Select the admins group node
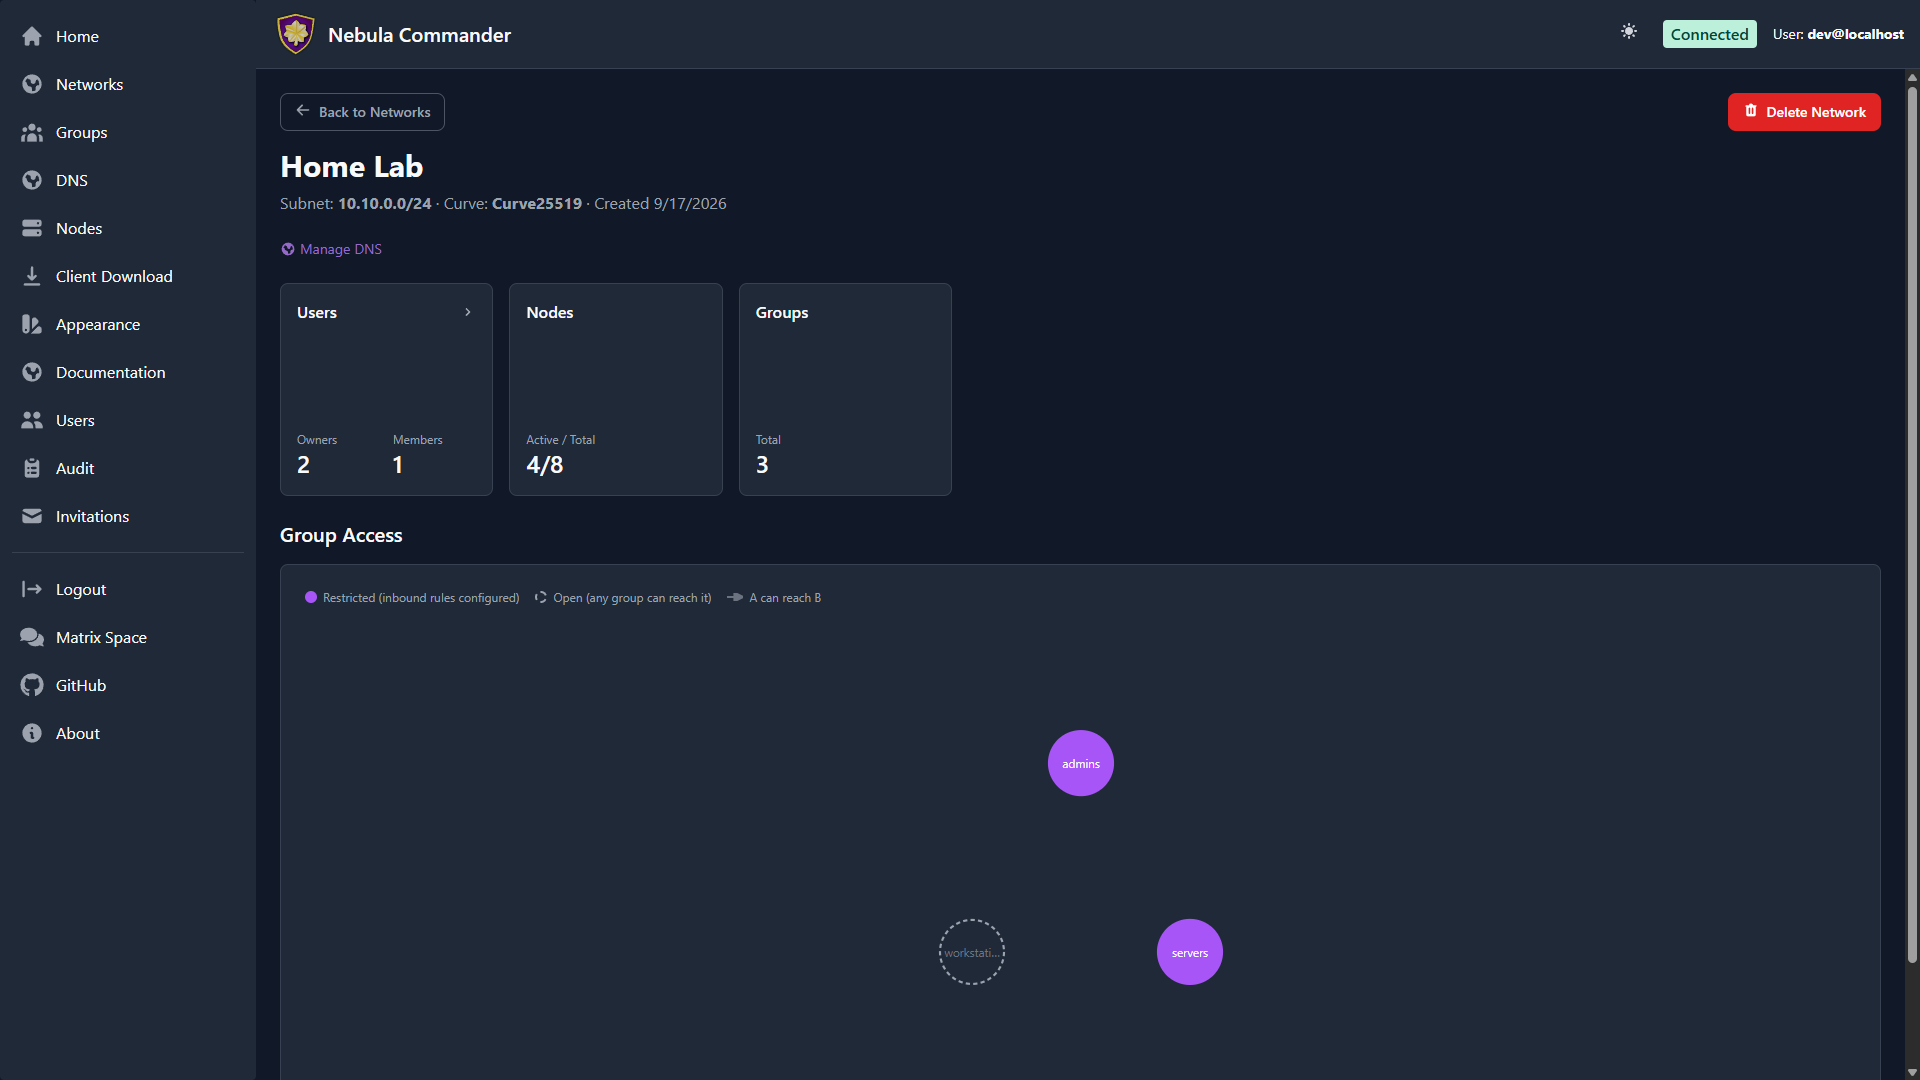The height and width of the screenshot is (1080, 1920). (x=1081, y=763)
